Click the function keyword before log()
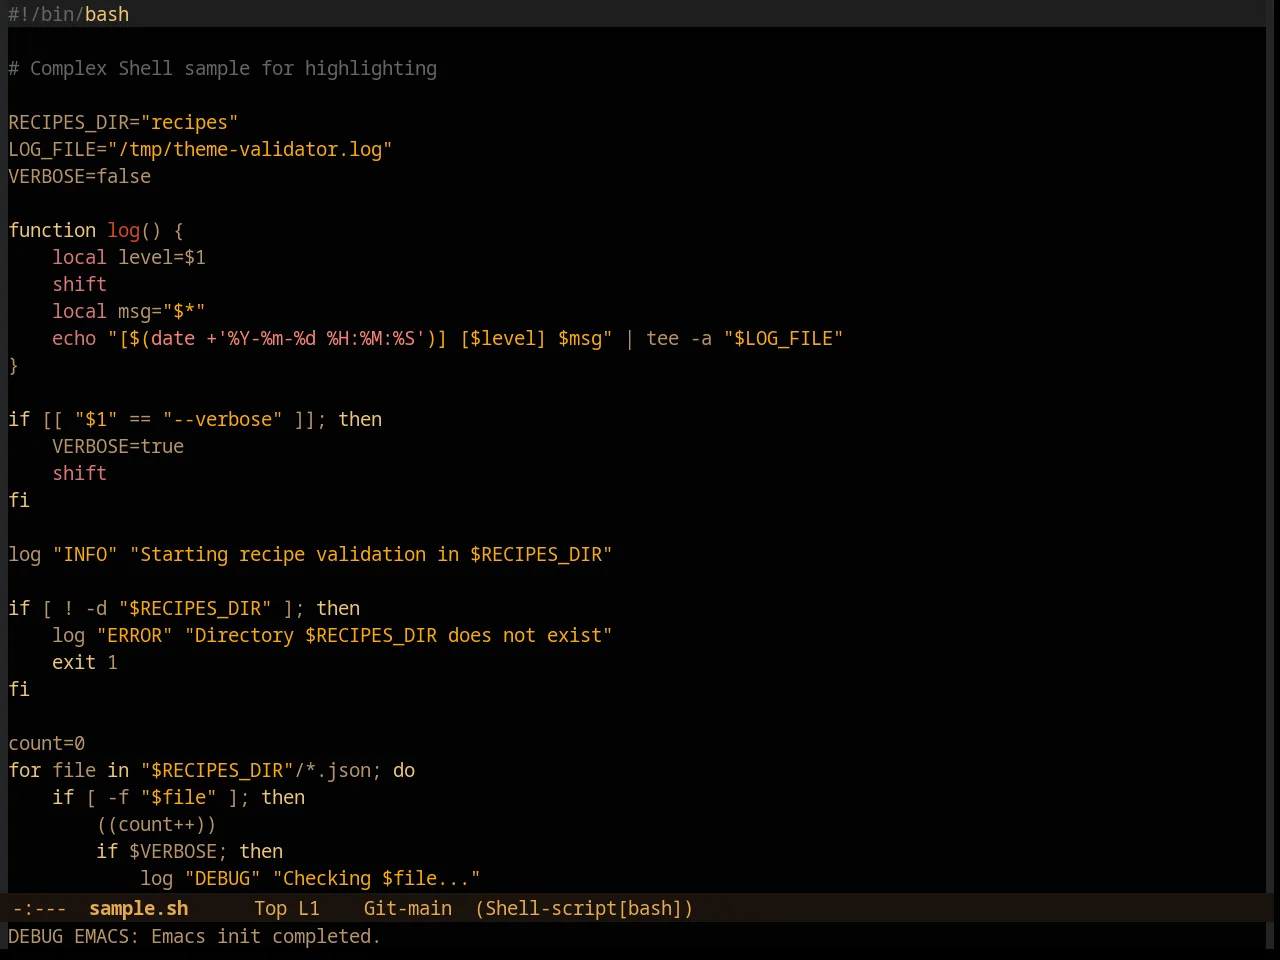The image size is (1280, 960). pos(52,230)
